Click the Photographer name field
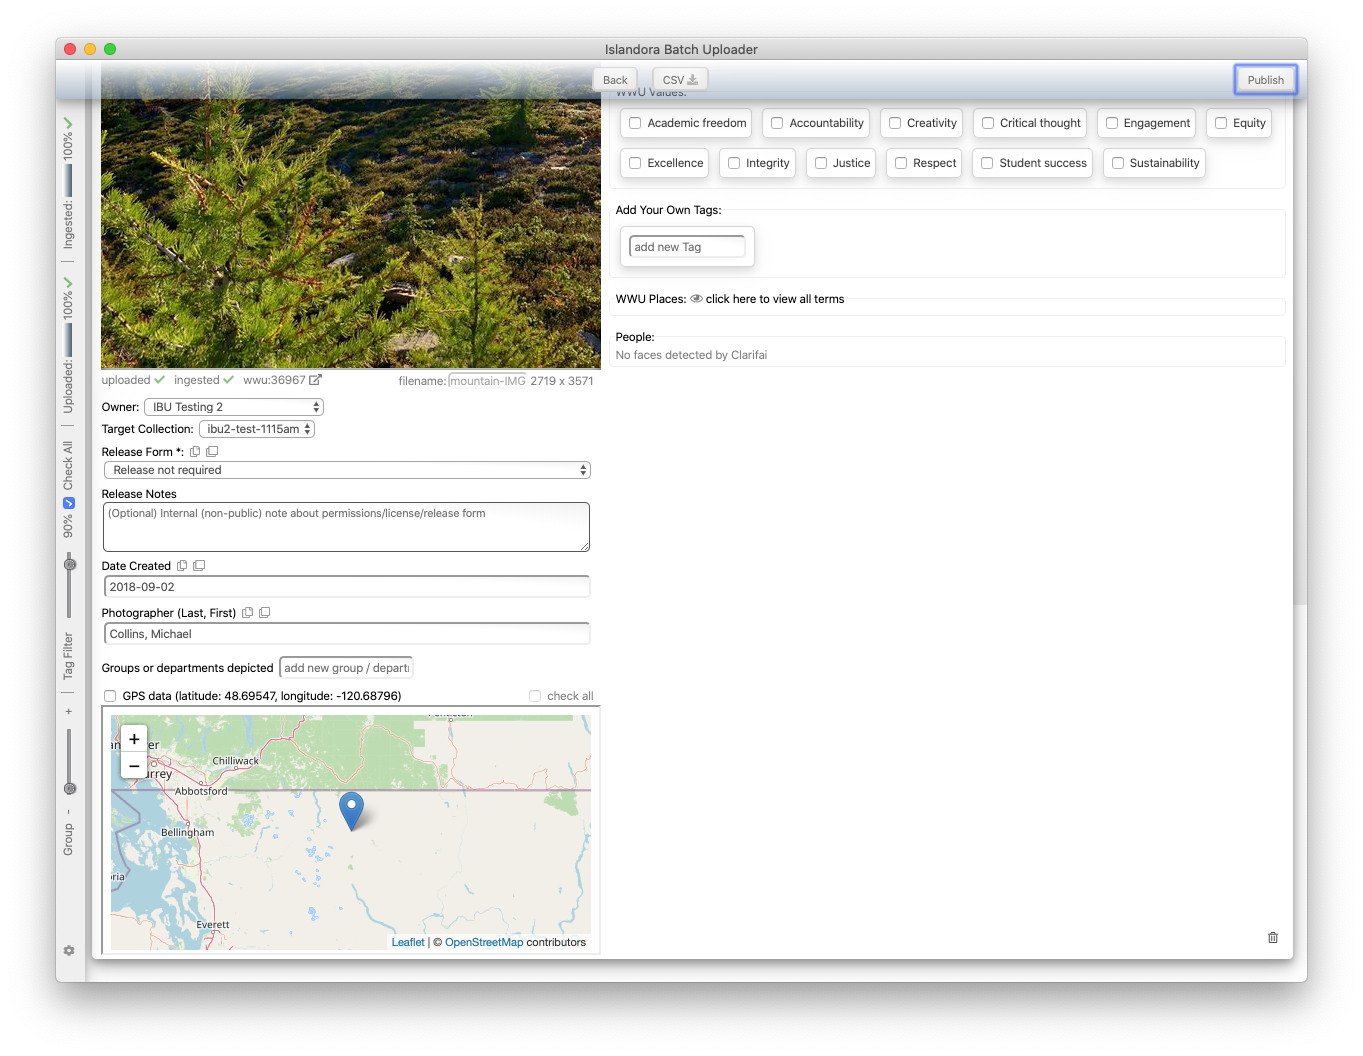Viewport: 1363px width, 1056px height. (347, 634)
